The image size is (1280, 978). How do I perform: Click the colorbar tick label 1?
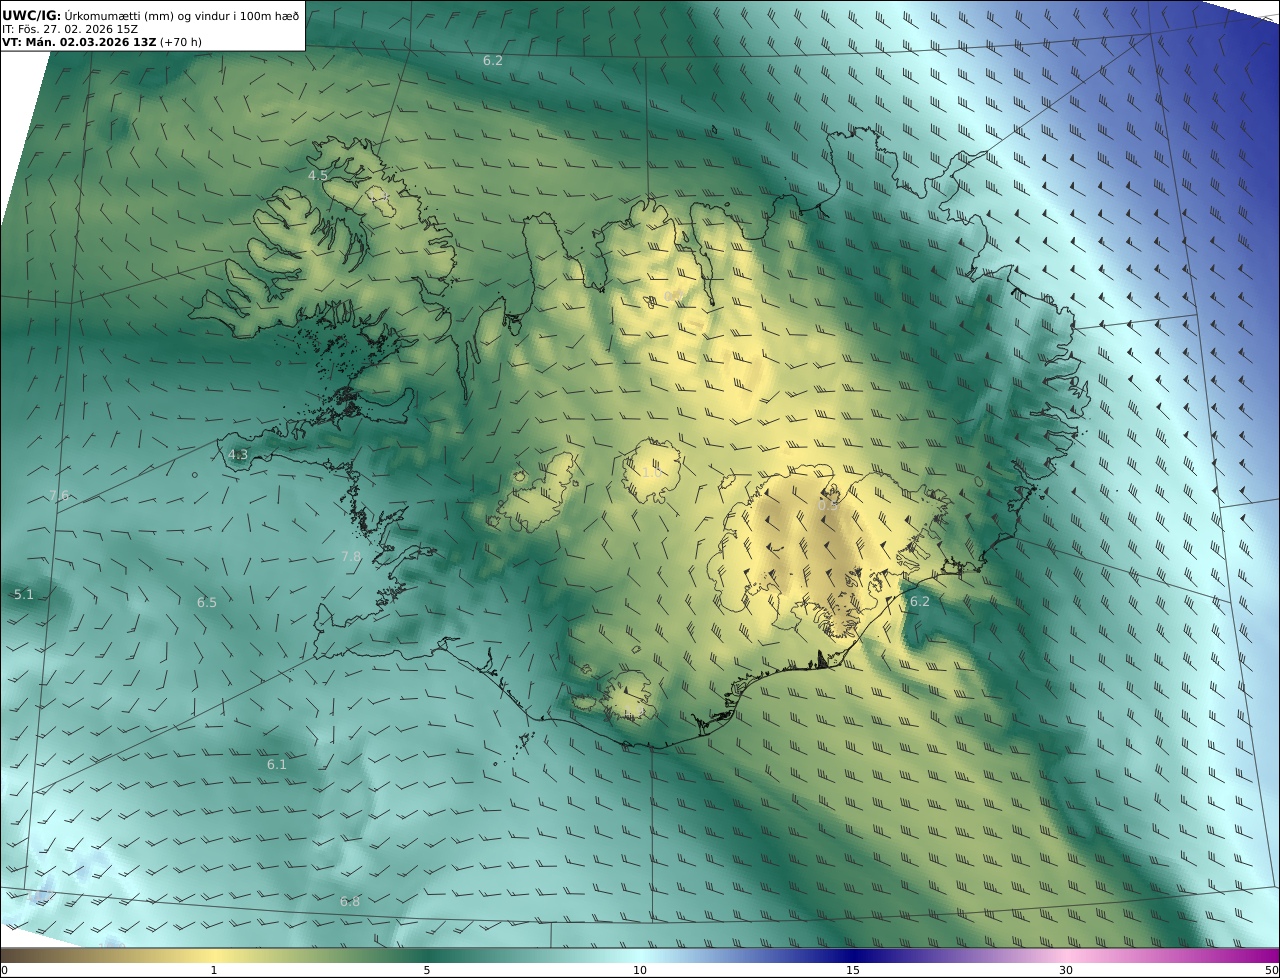(x=214, y=970)
